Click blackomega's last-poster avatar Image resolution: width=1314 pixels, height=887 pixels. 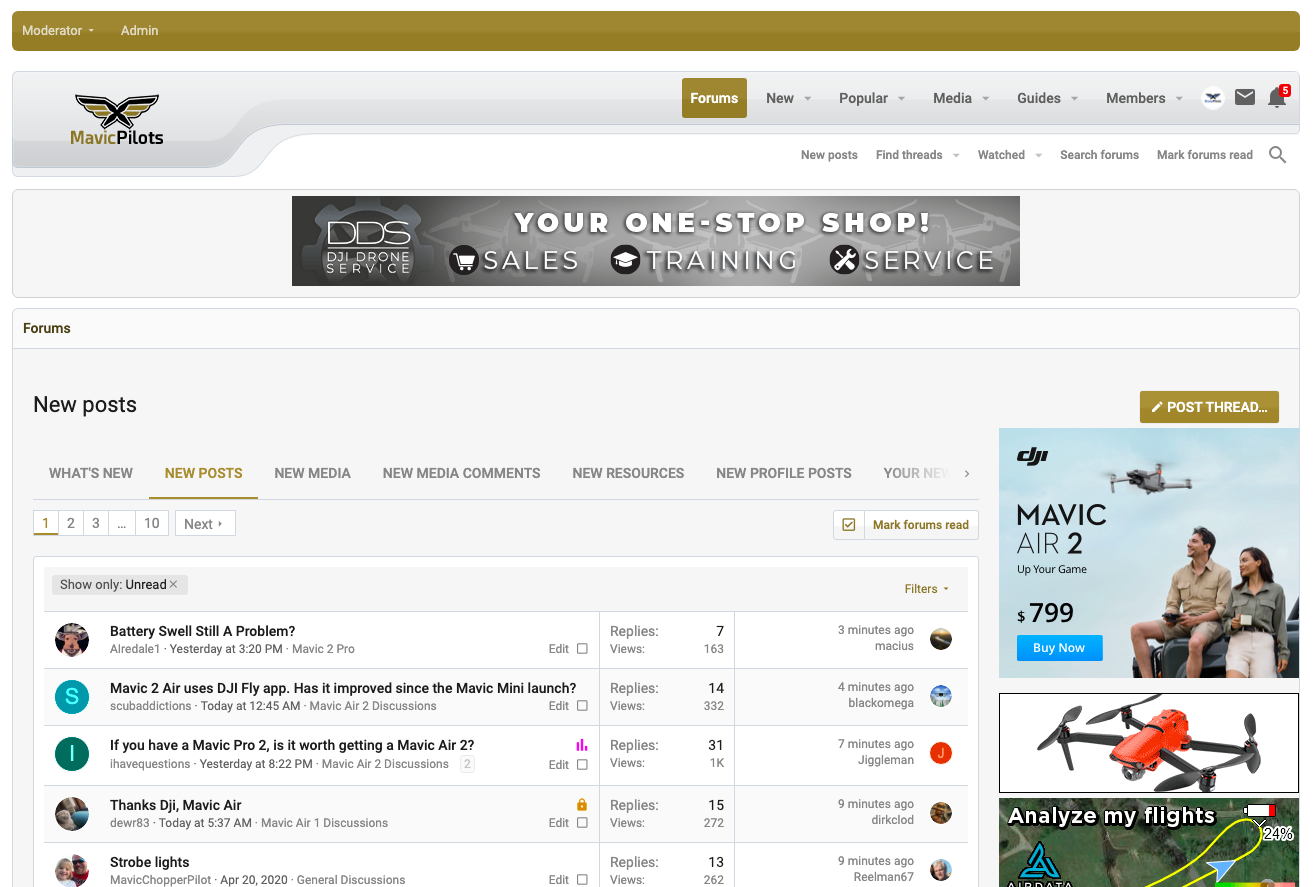940,696
